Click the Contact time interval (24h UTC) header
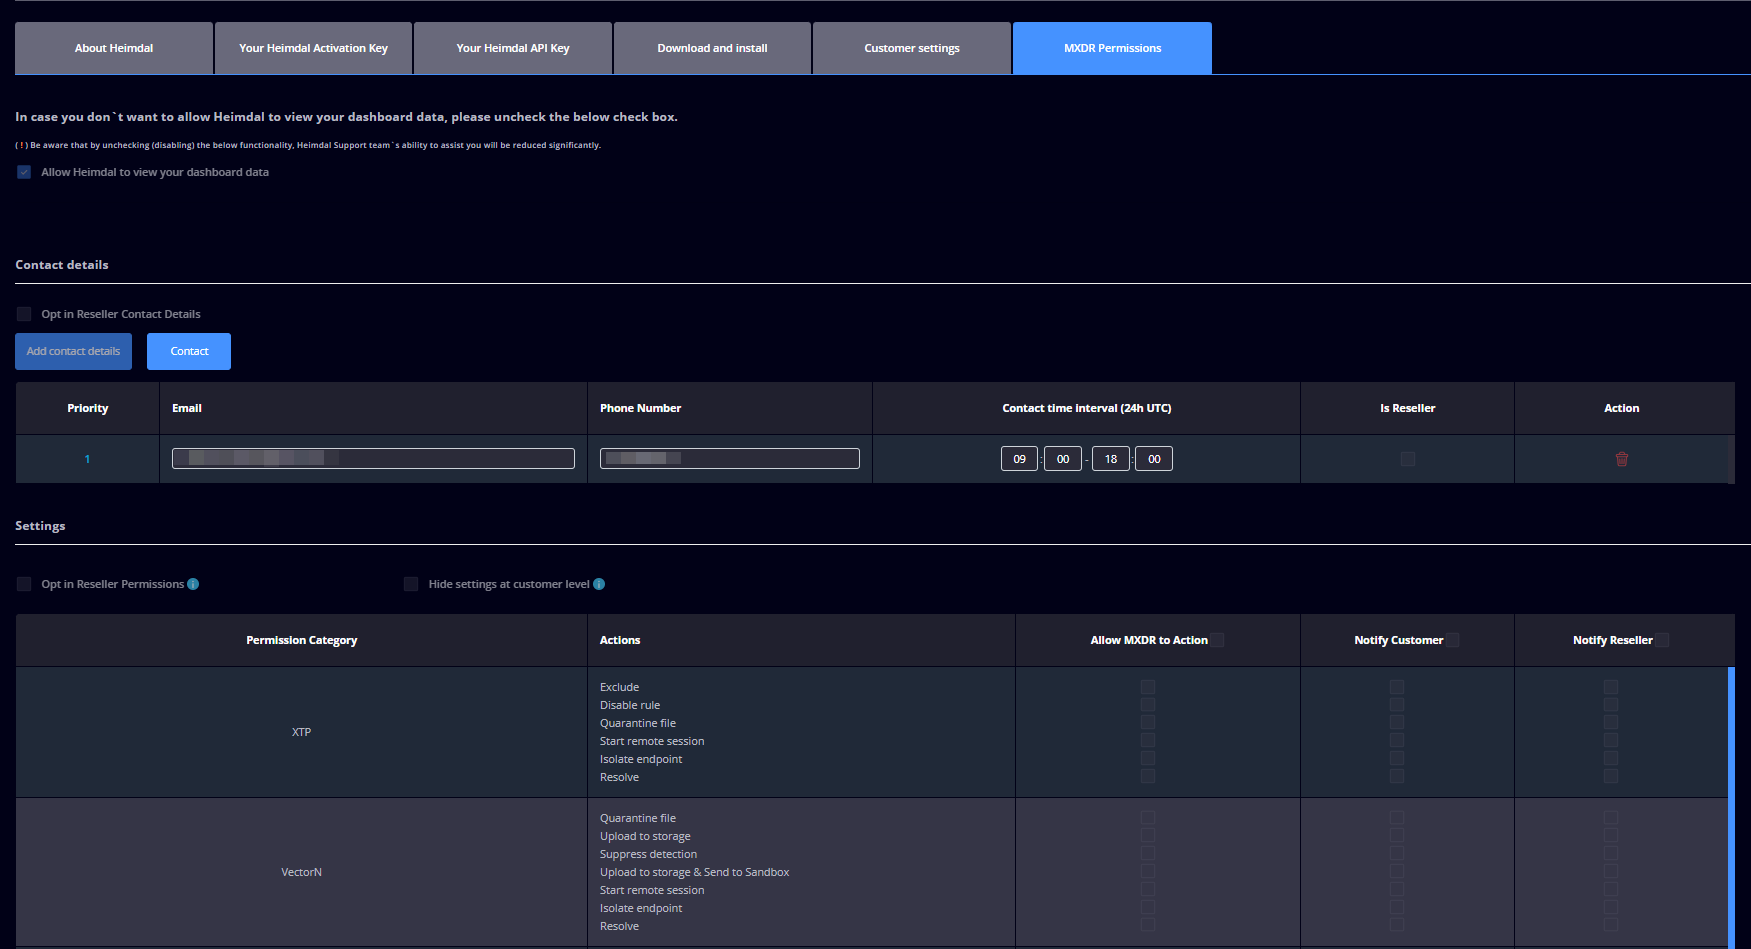Image resolution: width=1751 pixels, height=949 pixels. [1087, 408]
